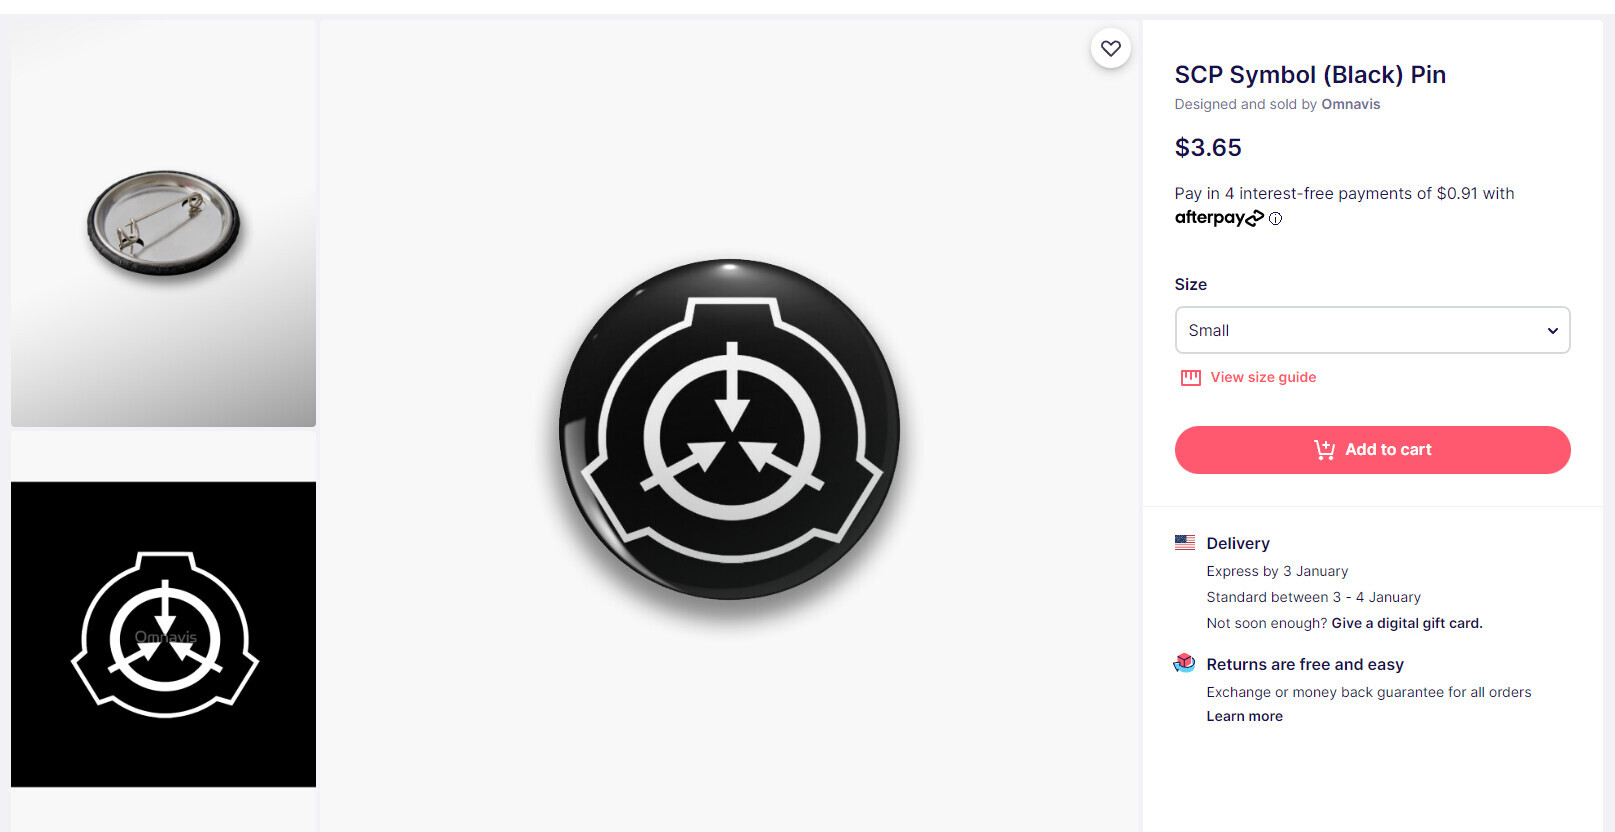Open the View size guide link
The height and width of the screenshot is (832, 1615).
pos(1263,377)
